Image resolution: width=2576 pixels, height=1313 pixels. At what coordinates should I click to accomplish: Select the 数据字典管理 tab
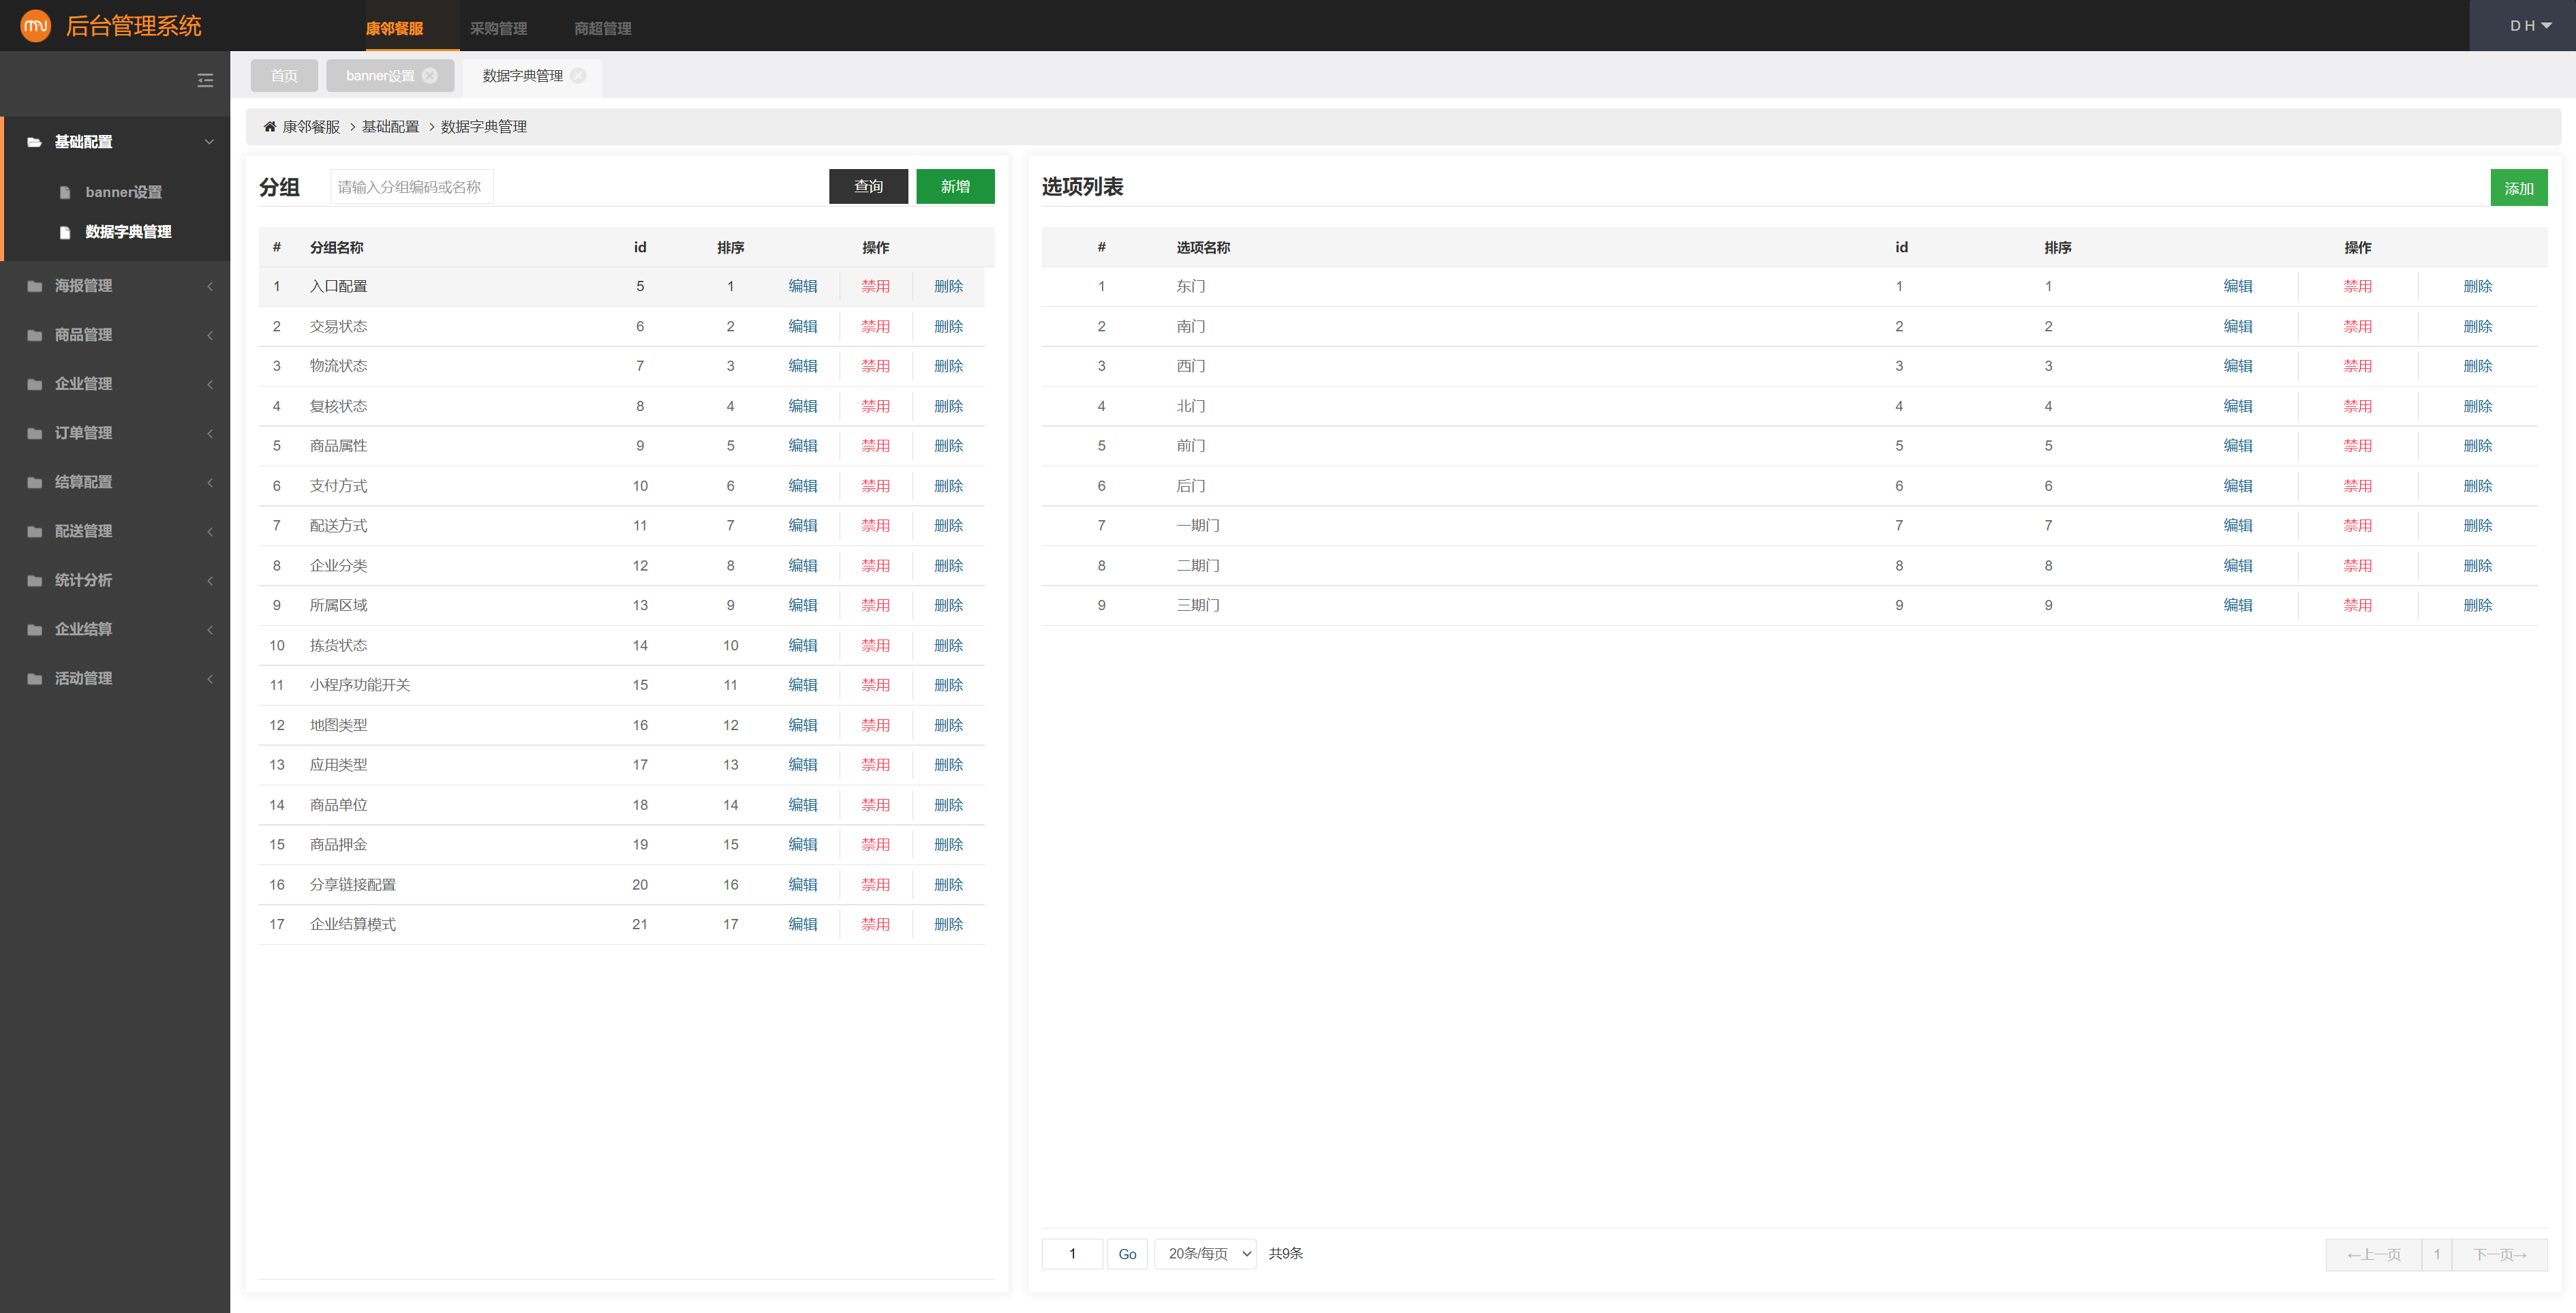522,76
